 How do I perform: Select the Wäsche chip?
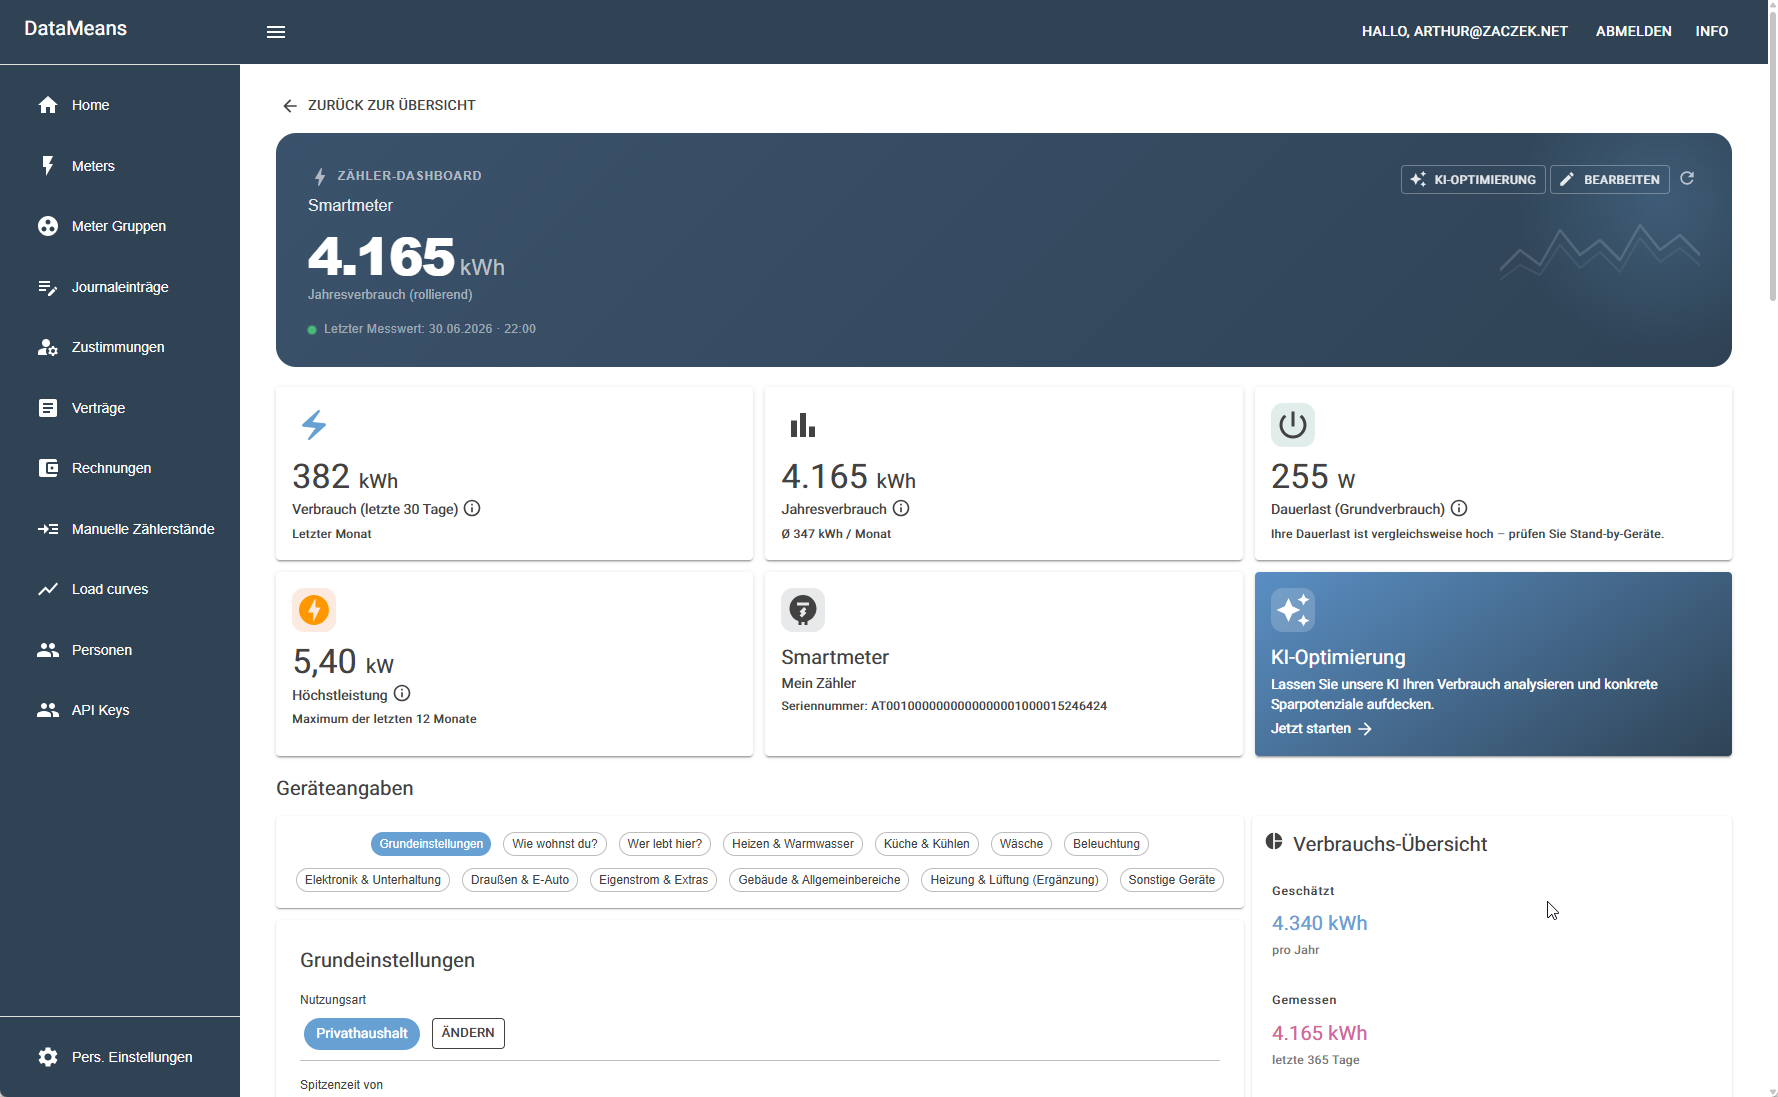(x=1021, y=844)
